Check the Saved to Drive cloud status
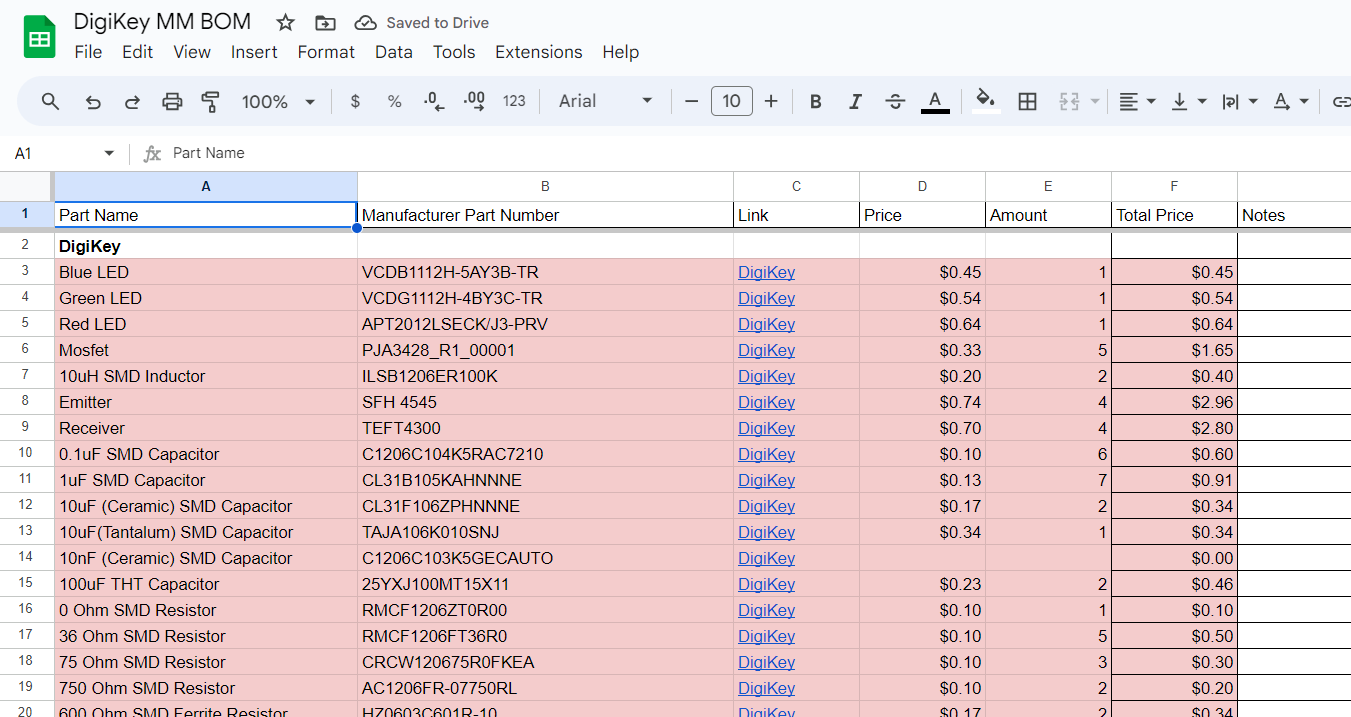The width and height of the screenshot is (1351, 717). click(x=422, y=22)
